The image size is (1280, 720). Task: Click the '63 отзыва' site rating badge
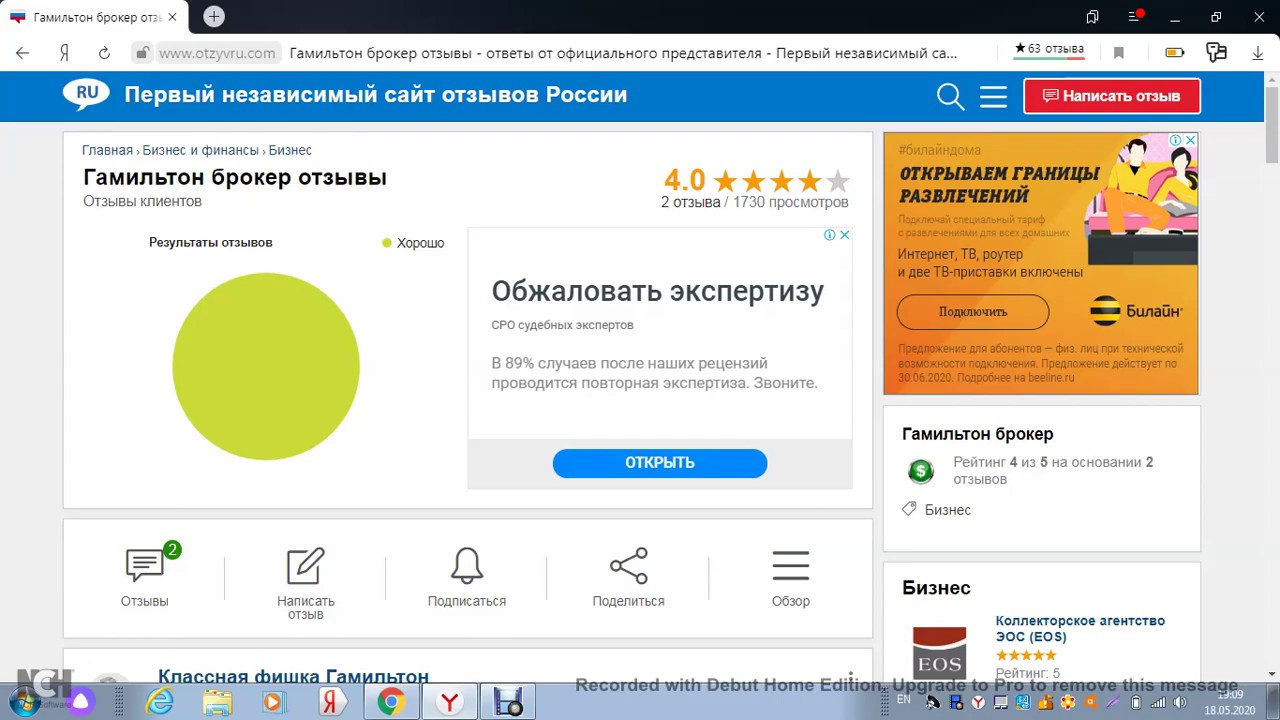click(x=1049, y=49)
